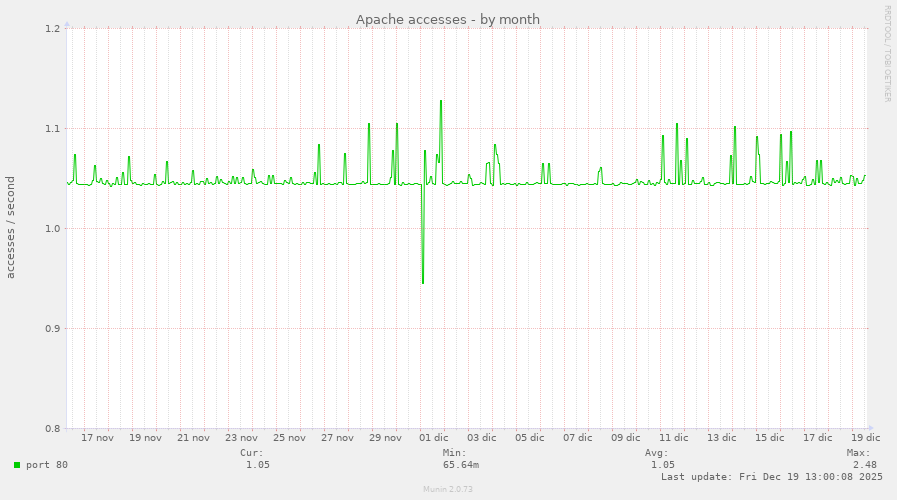
Task: Click the '11 dic' date label
Action: point(674,438)
